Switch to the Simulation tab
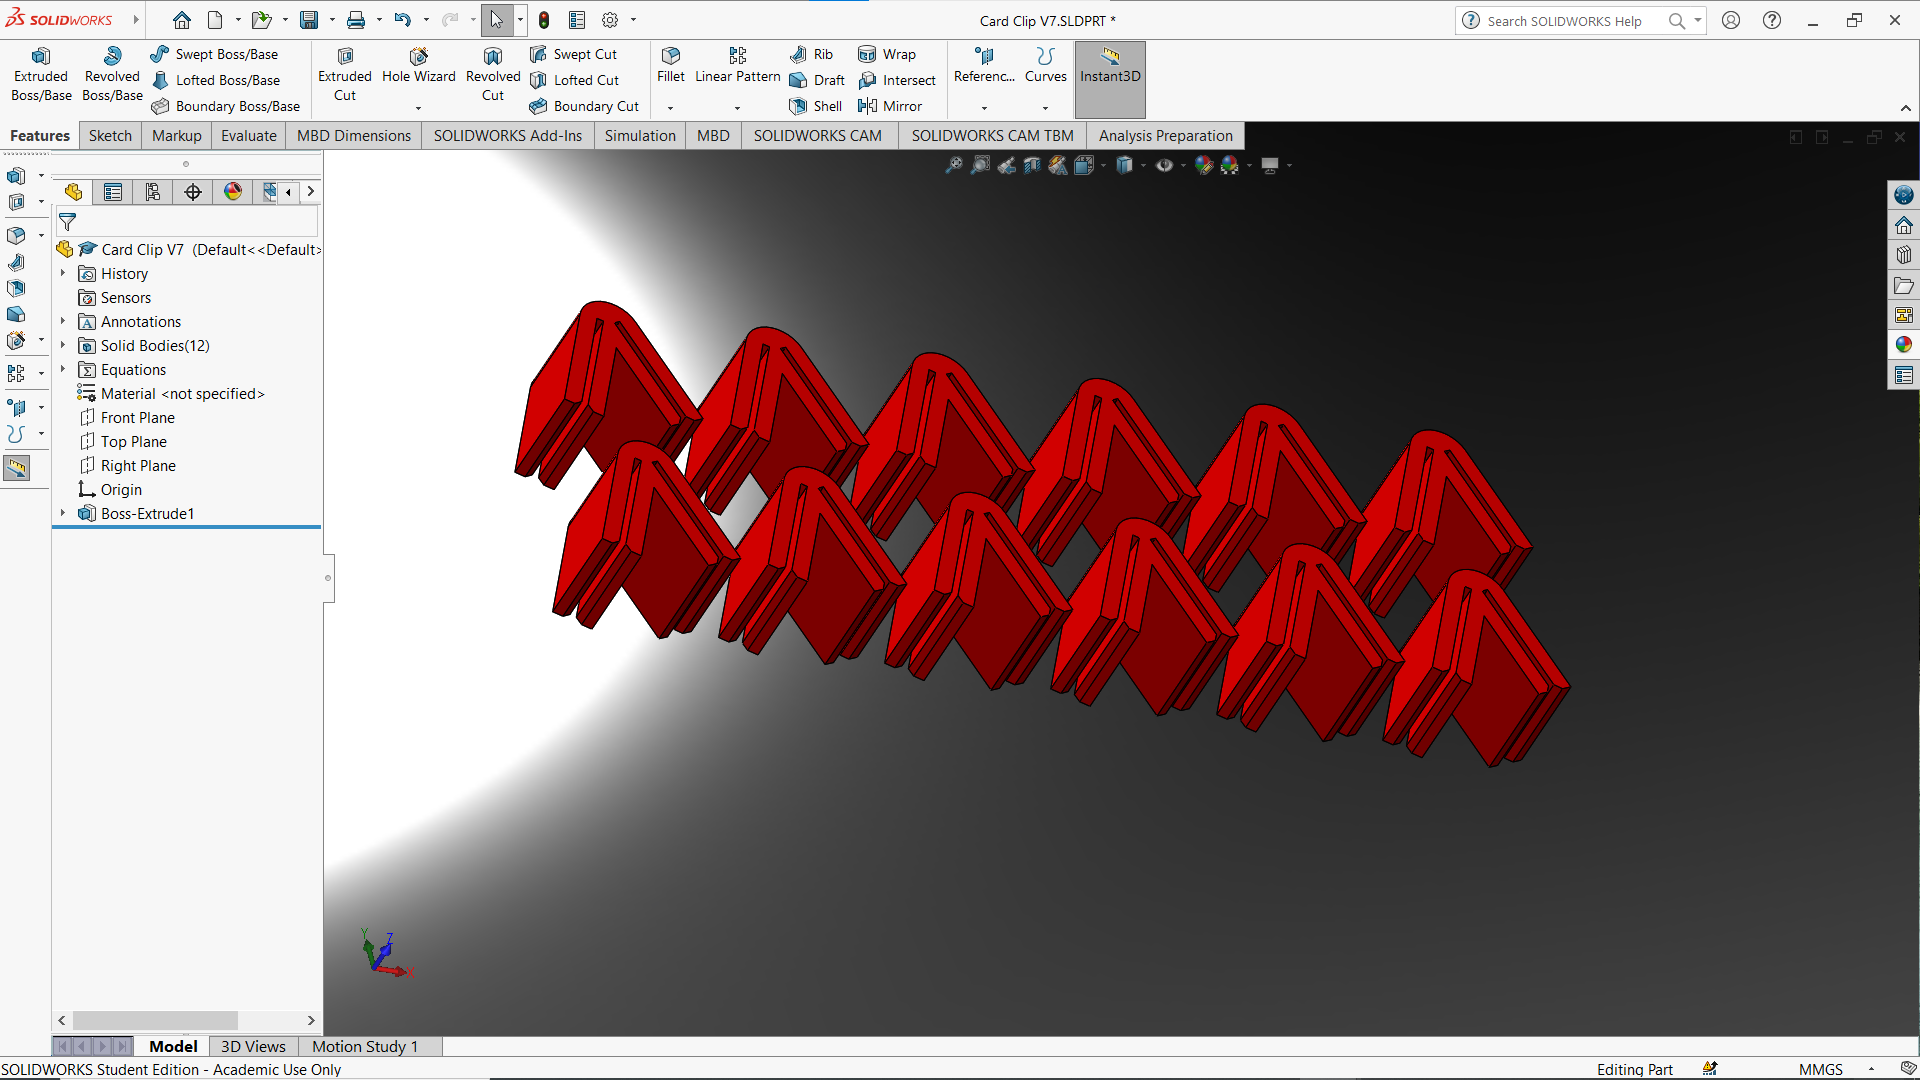The height and width of the screenshot is (1080, 1920). 640,135
